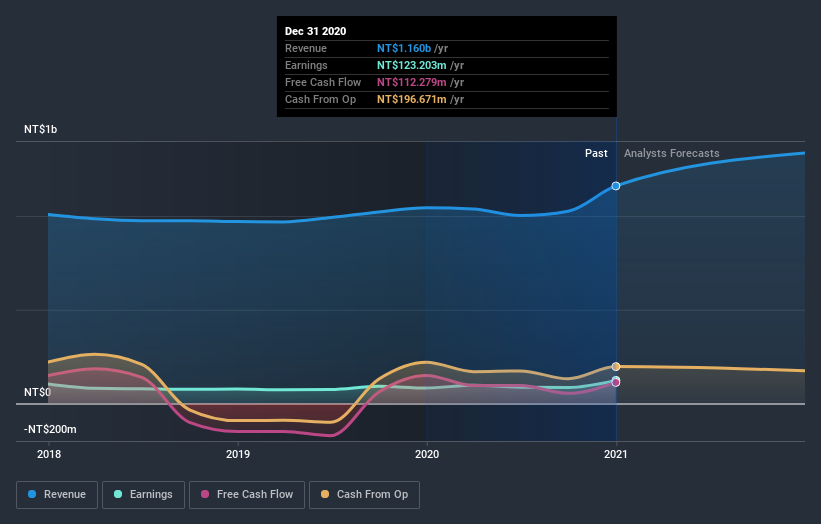Click the 2020 x-axis label
This screenshot has width=821, height=524.
[x=427, y=454]
